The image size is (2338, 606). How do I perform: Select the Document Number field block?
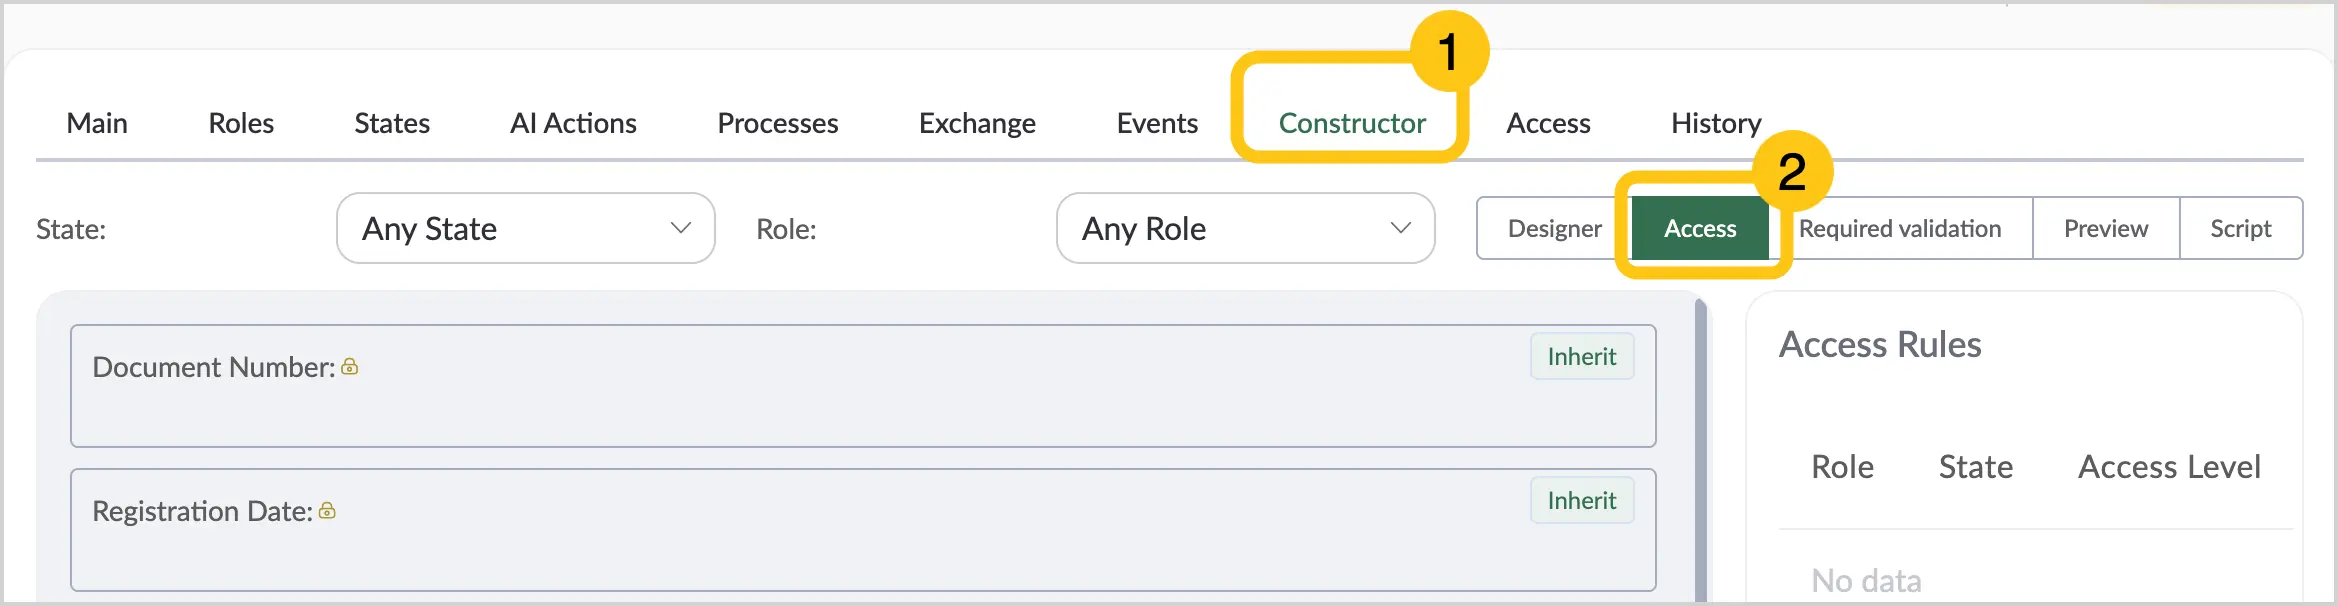pyautogui.click(x=863, y=386)
